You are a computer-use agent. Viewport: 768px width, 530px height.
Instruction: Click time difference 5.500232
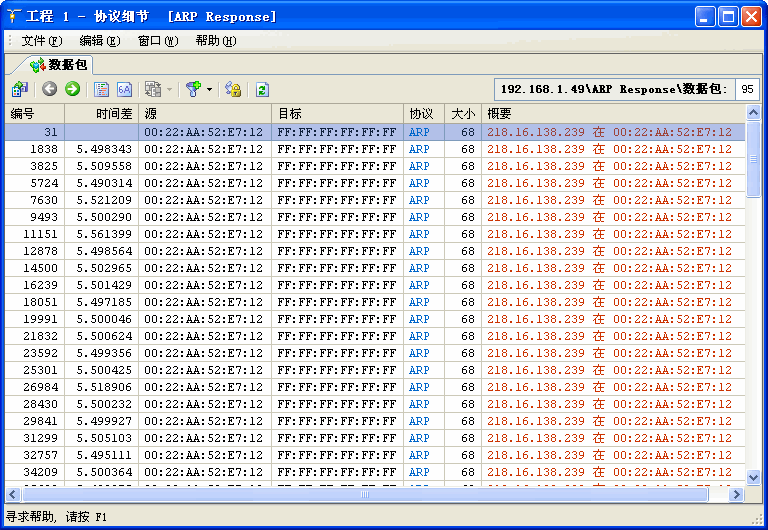pyautogui.click(x=104, y=404)
